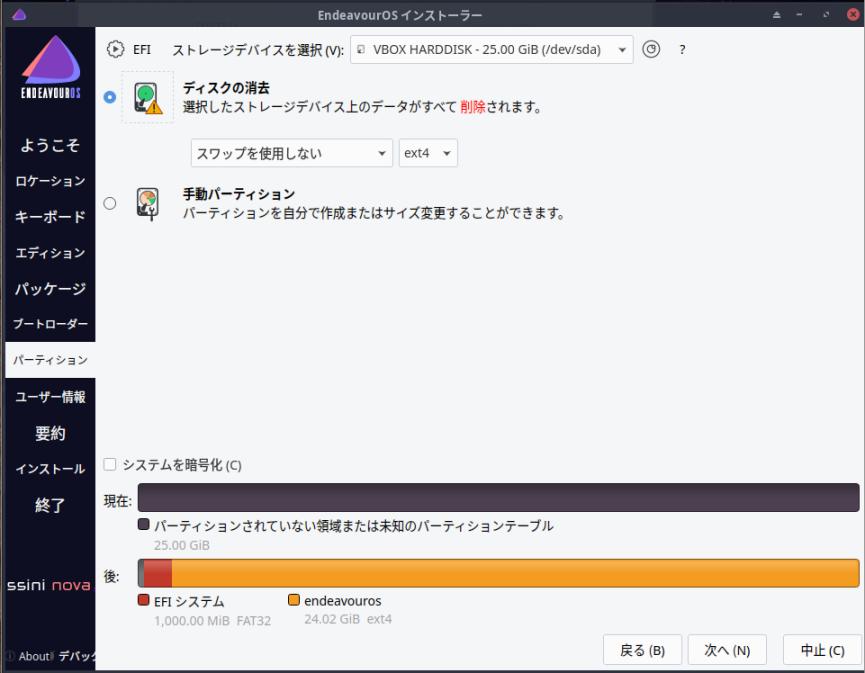Screen dimensions: 865x673
Task: Click the EFI gear icon
Action: tap(115, 50)
